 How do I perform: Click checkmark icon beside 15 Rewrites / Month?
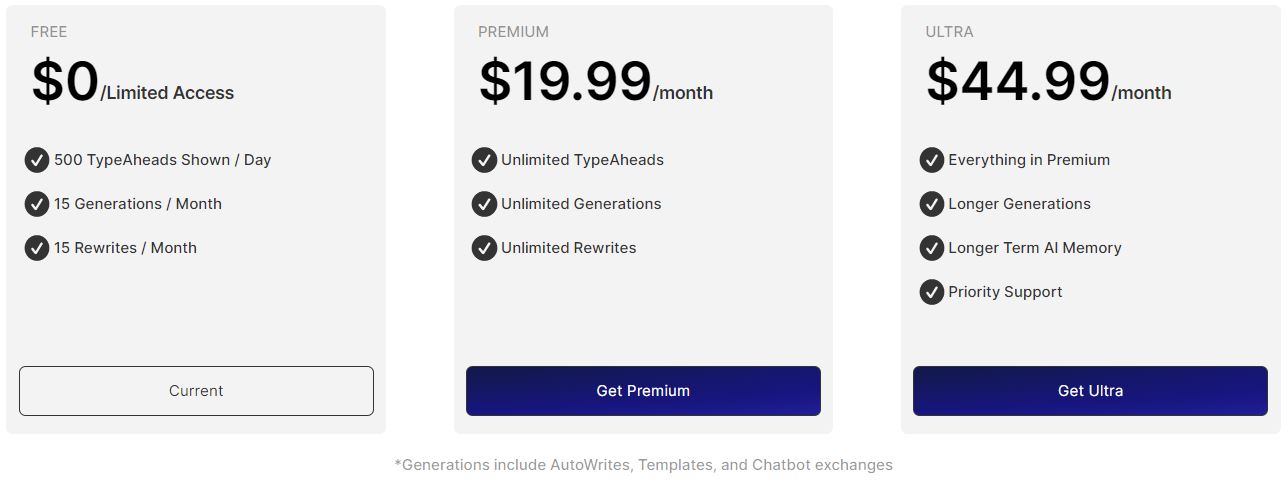pyautogui.click(x=37, y=248)
